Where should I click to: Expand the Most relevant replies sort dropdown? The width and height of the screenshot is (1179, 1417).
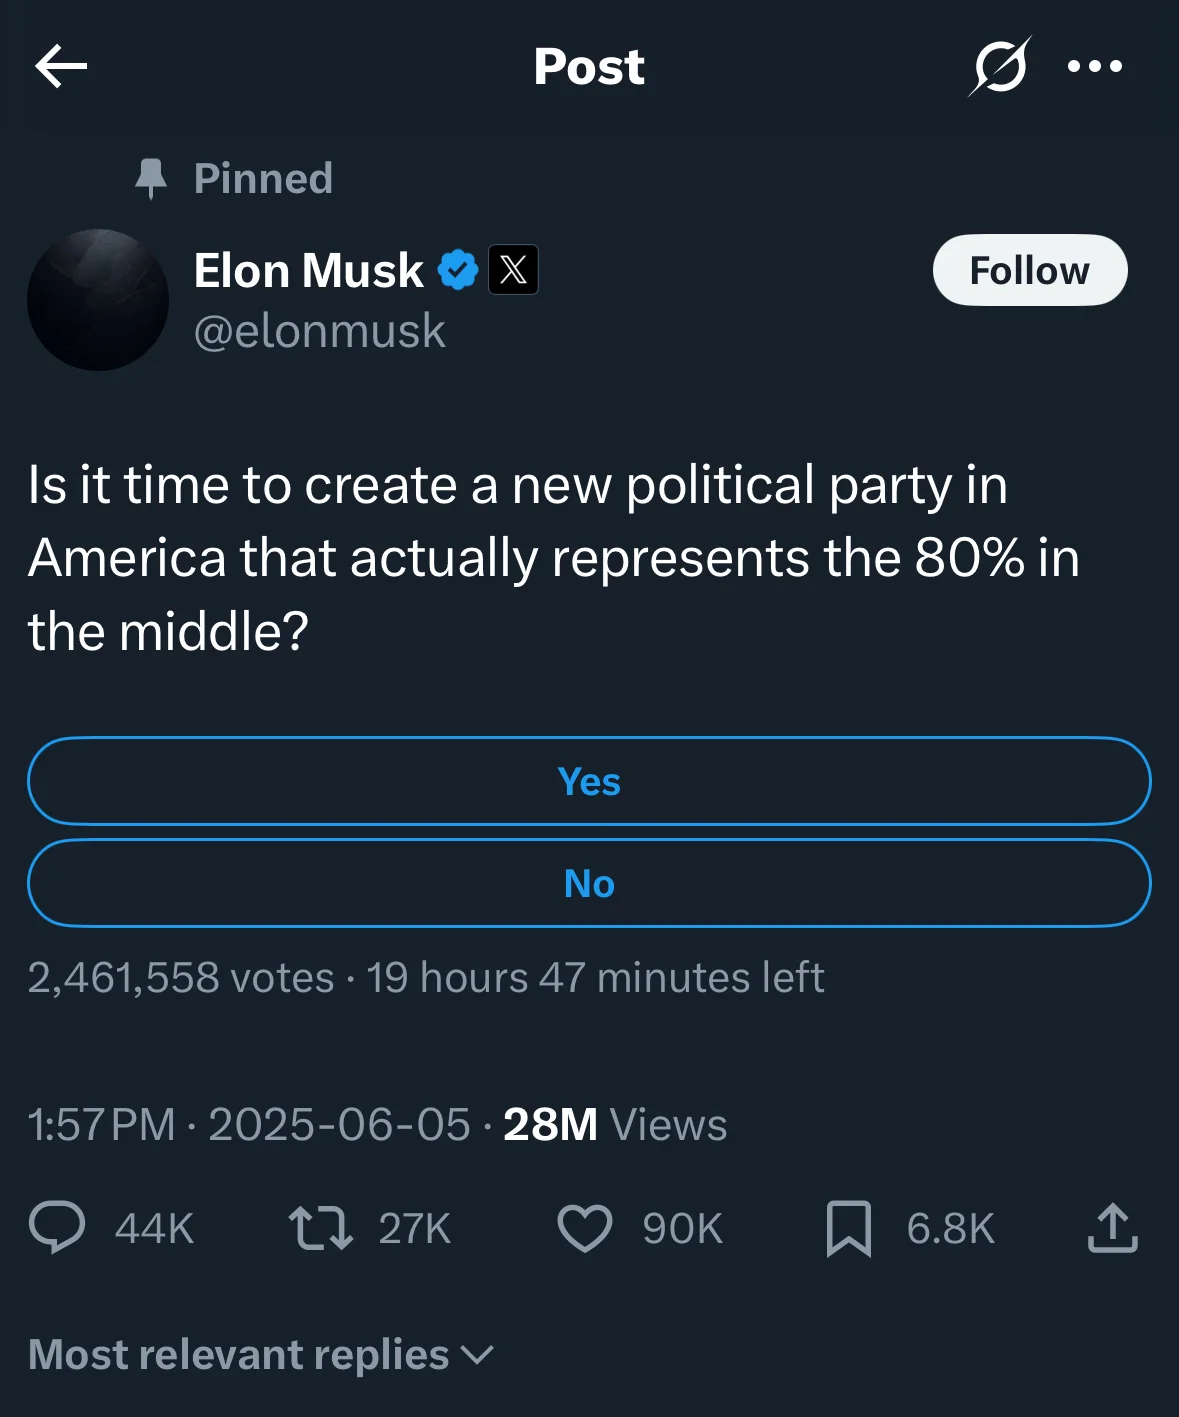click(261, 1354)
